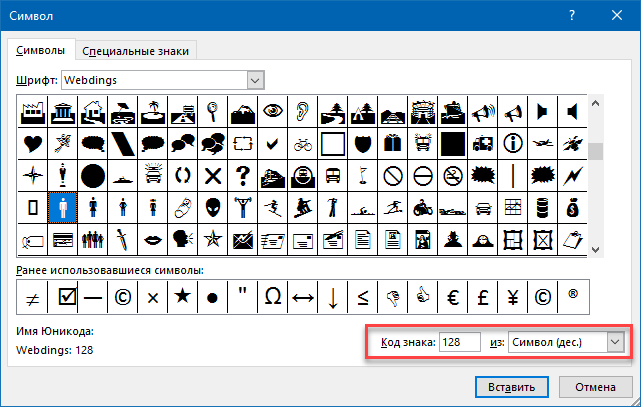Select the alien head symbol
This screenshot has height=407, width=641.
tap(213, 208)
